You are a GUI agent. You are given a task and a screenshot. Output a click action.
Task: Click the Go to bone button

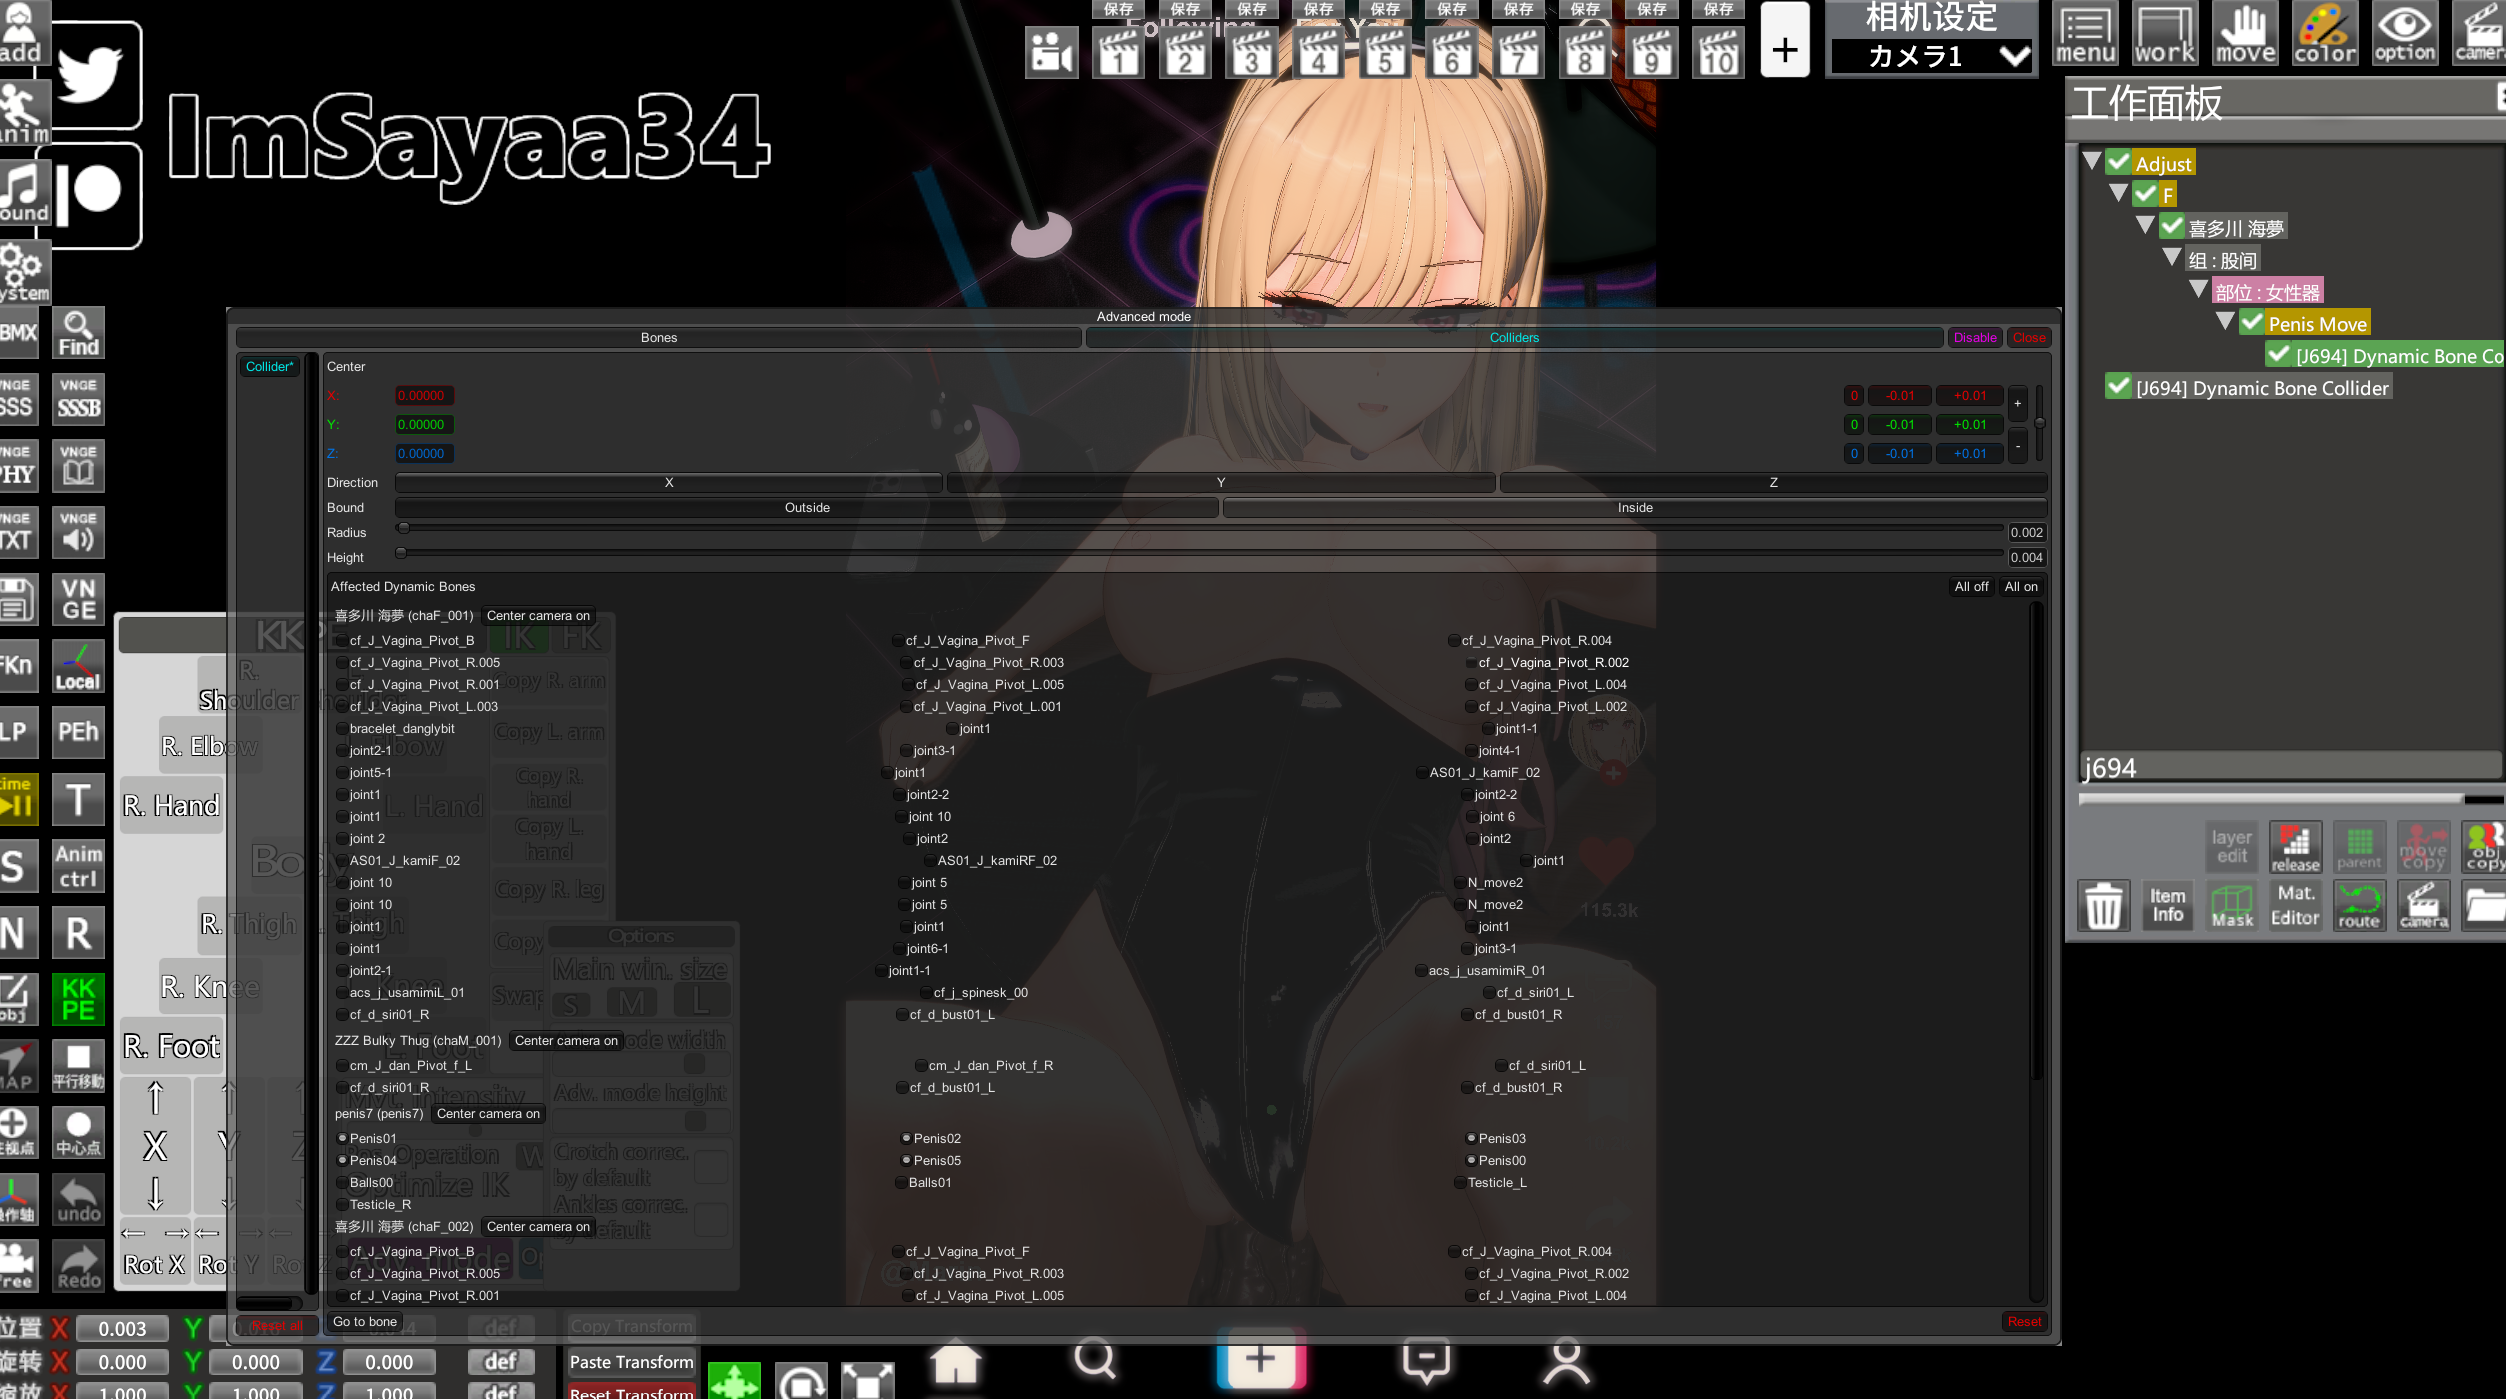click(x=365, y=1322)
